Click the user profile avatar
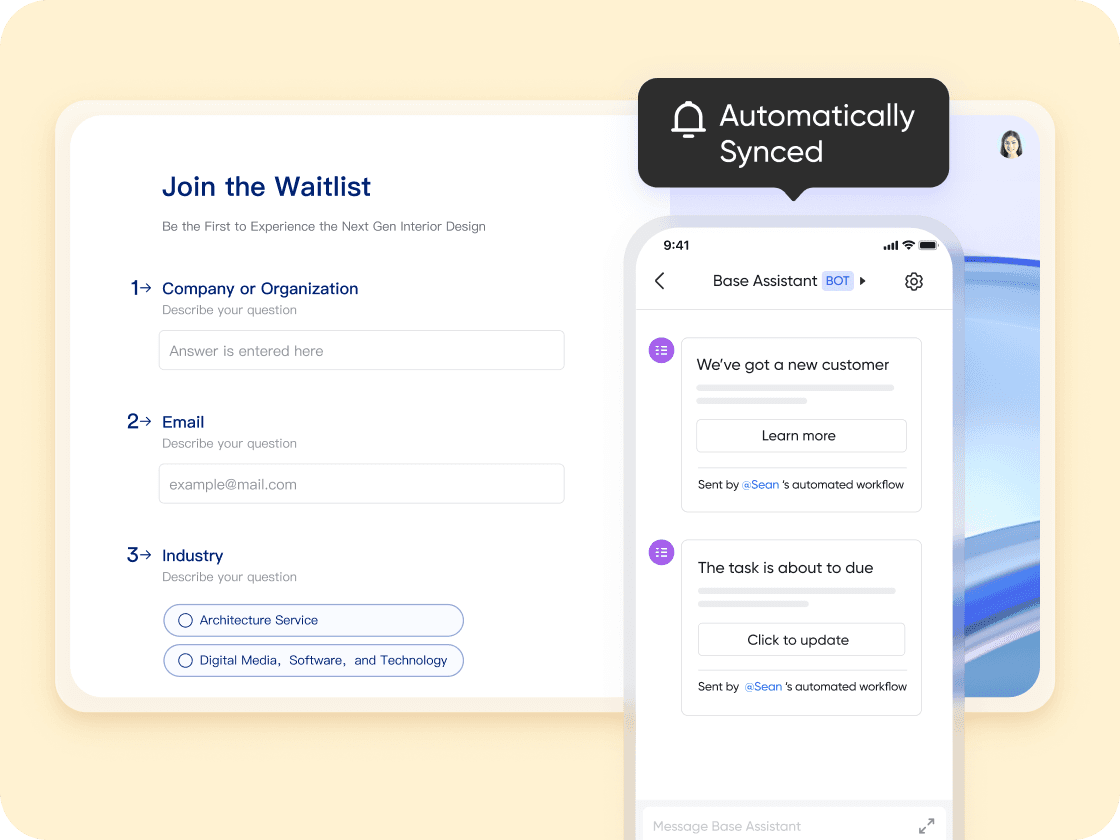The image size is (1120, 840). click(x=1011, y=144)
